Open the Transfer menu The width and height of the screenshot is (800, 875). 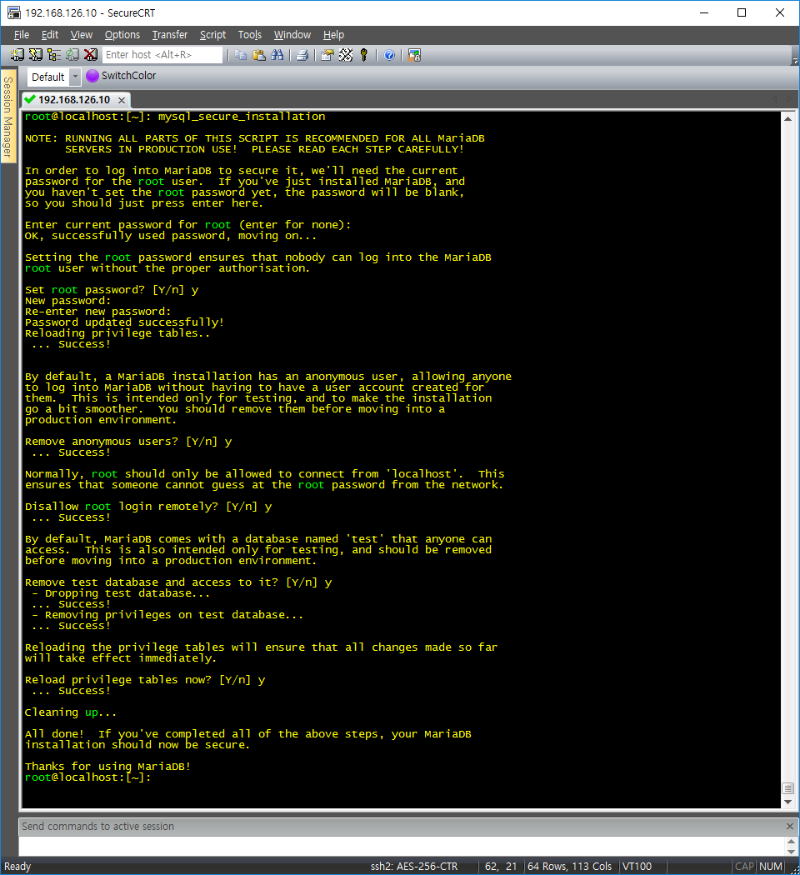click(x=169, y=35)
